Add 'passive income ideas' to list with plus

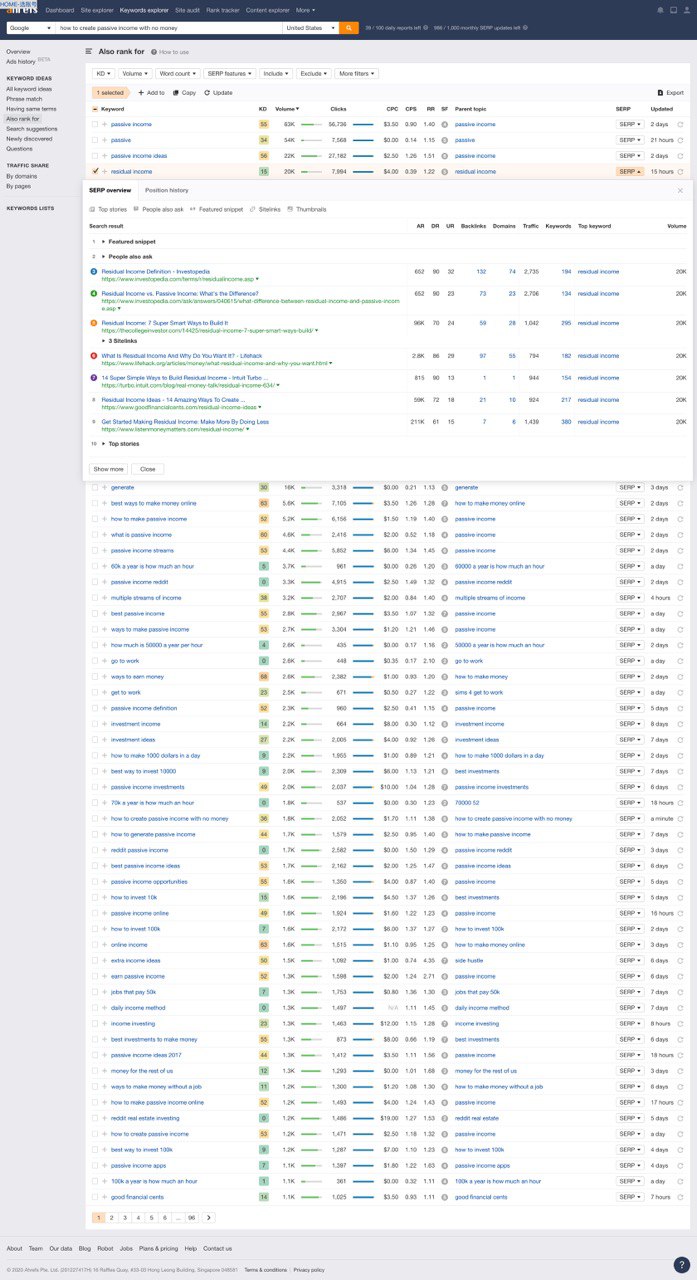pos(104,156)
